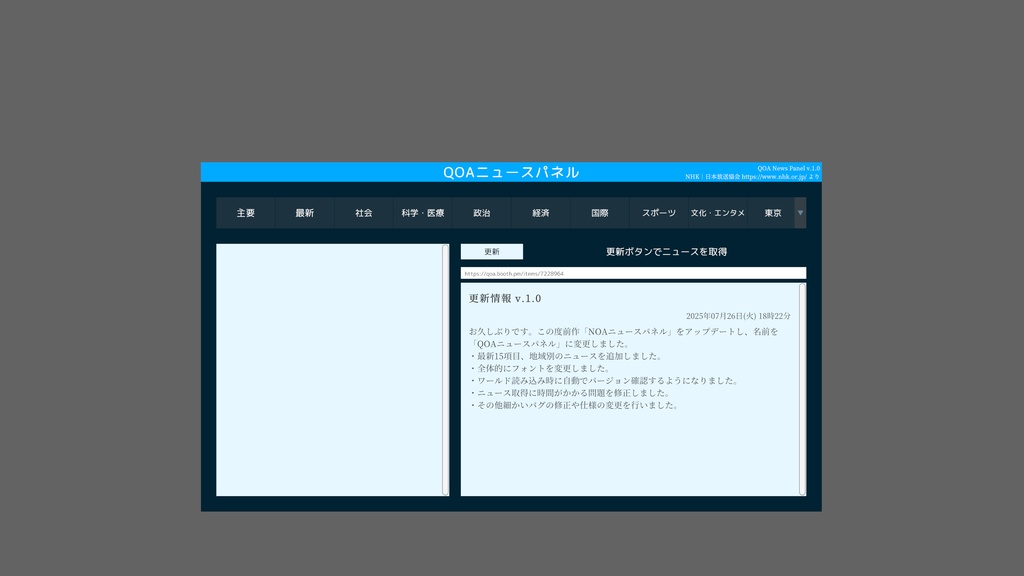The image size is (1024, 576).
Task: View the 政治 (politics) tab
Action: click(480, 212)
